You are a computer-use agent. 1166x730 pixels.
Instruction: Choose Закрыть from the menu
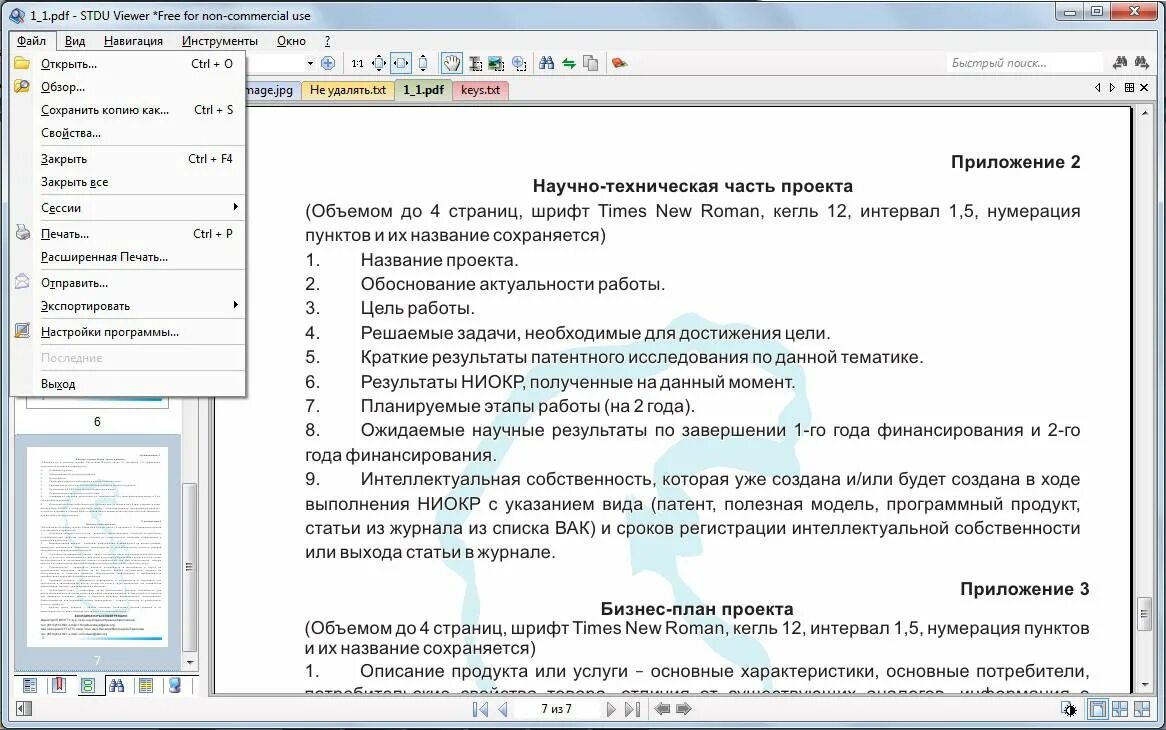point(128,159)
